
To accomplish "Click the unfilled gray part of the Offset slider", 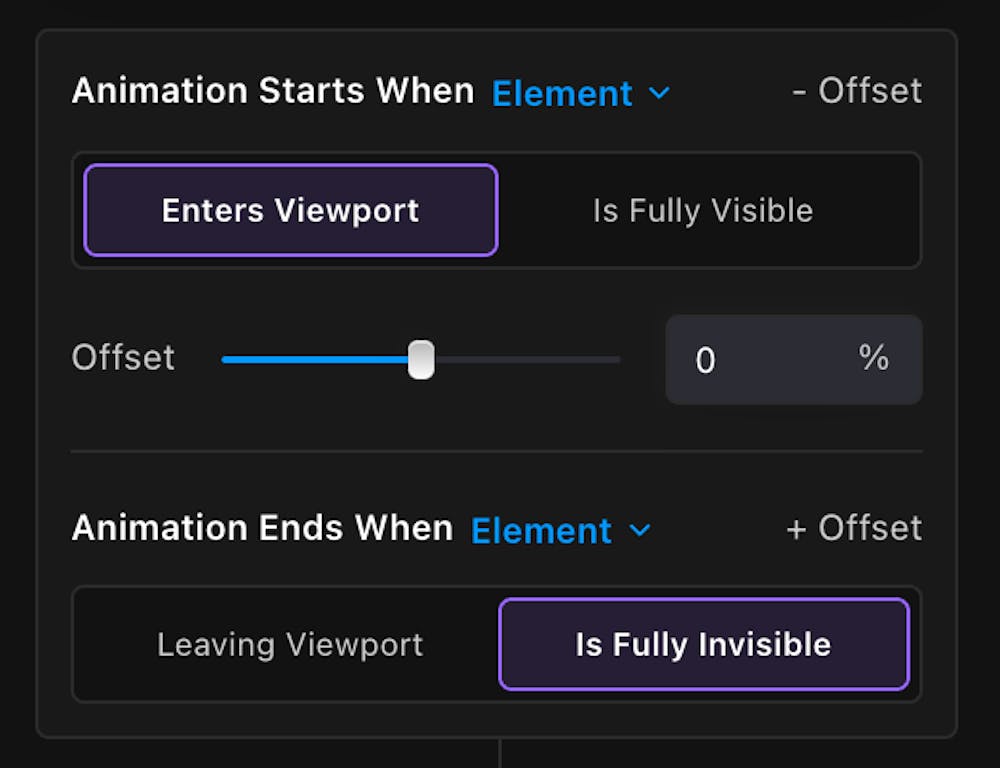I will pos(530,359).
